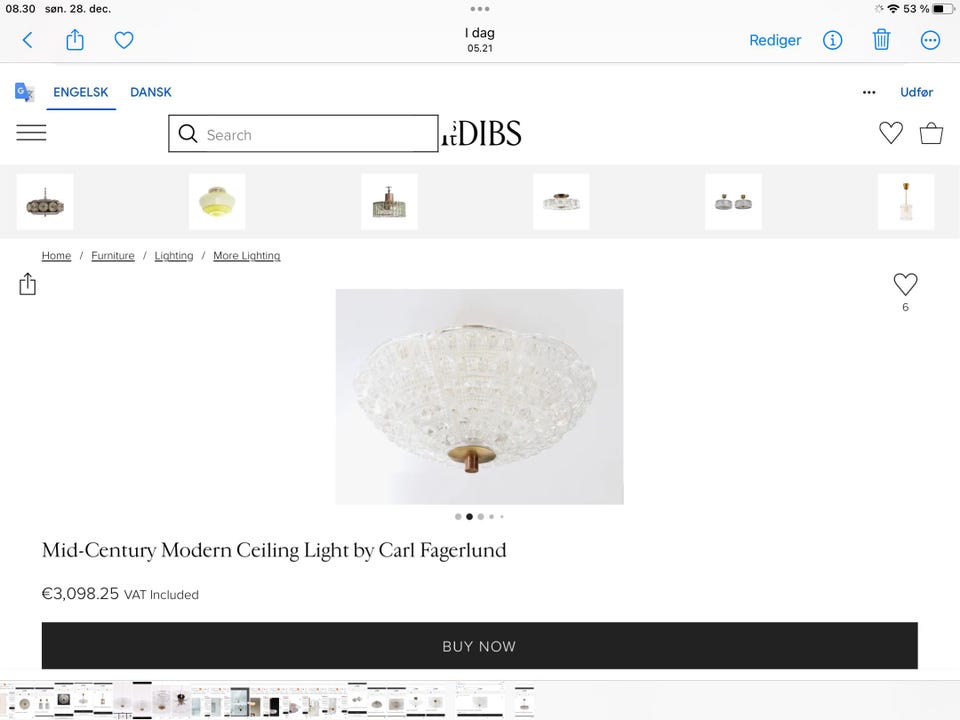This screenshot has height=720, width=960.
Task: Open blue circled more options icon
Action: tap(930, 40)
